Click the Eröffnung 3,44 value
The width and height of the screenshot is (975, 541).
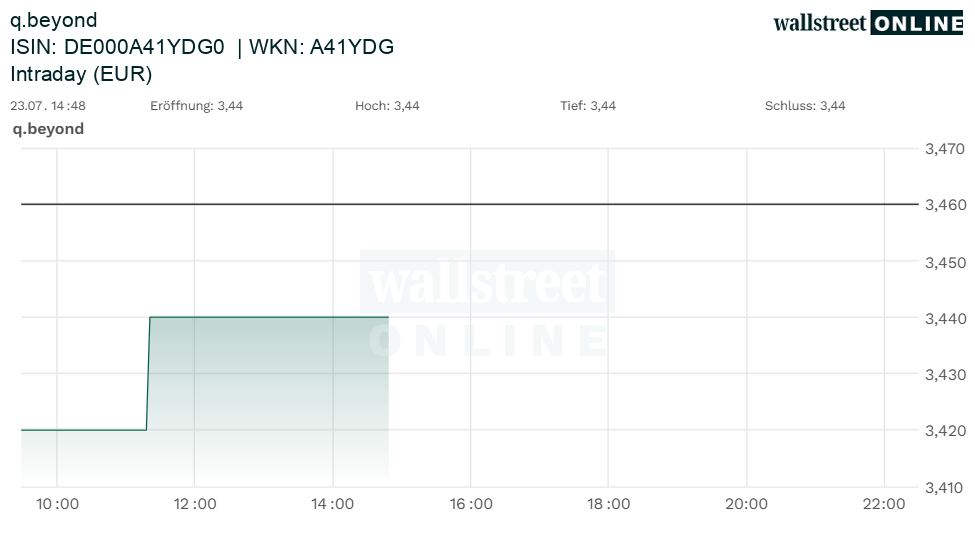(x=196, y=106)
